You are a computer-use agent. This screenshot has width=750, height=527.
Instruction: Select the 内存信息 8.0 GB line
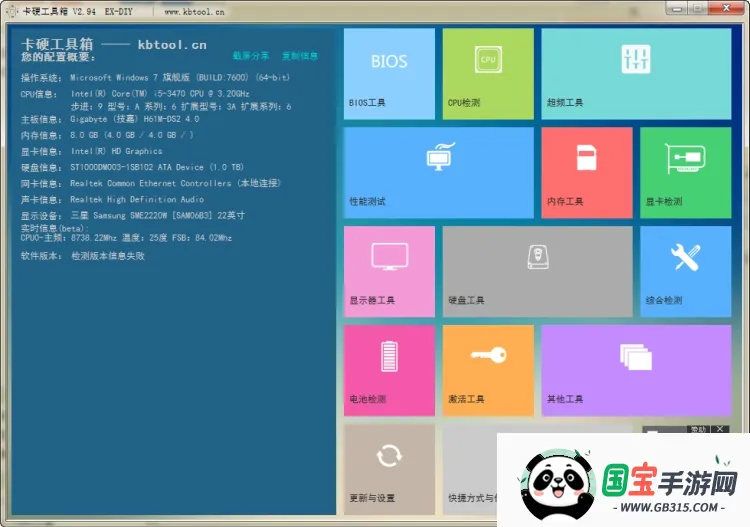click(x=107, y=135)
